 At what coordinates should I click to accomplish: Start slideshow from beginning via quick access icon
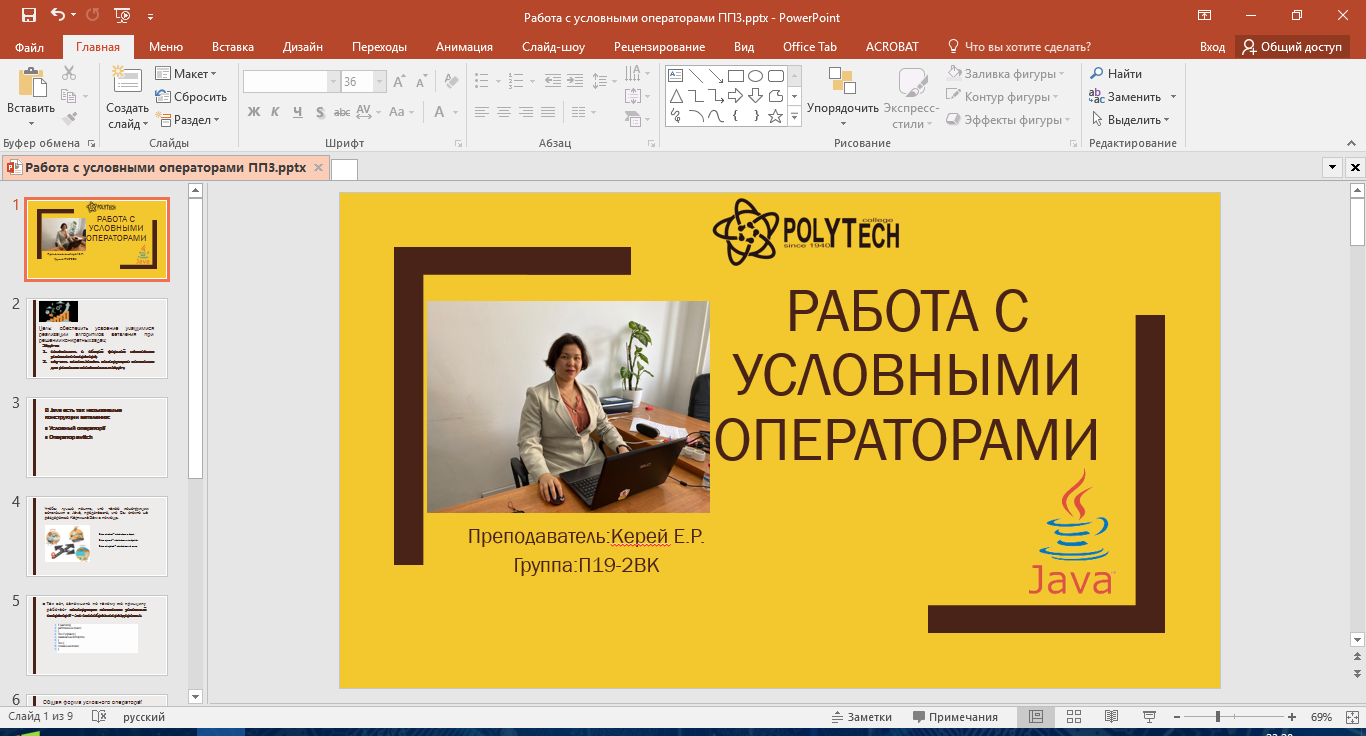[x=123, y=16]
